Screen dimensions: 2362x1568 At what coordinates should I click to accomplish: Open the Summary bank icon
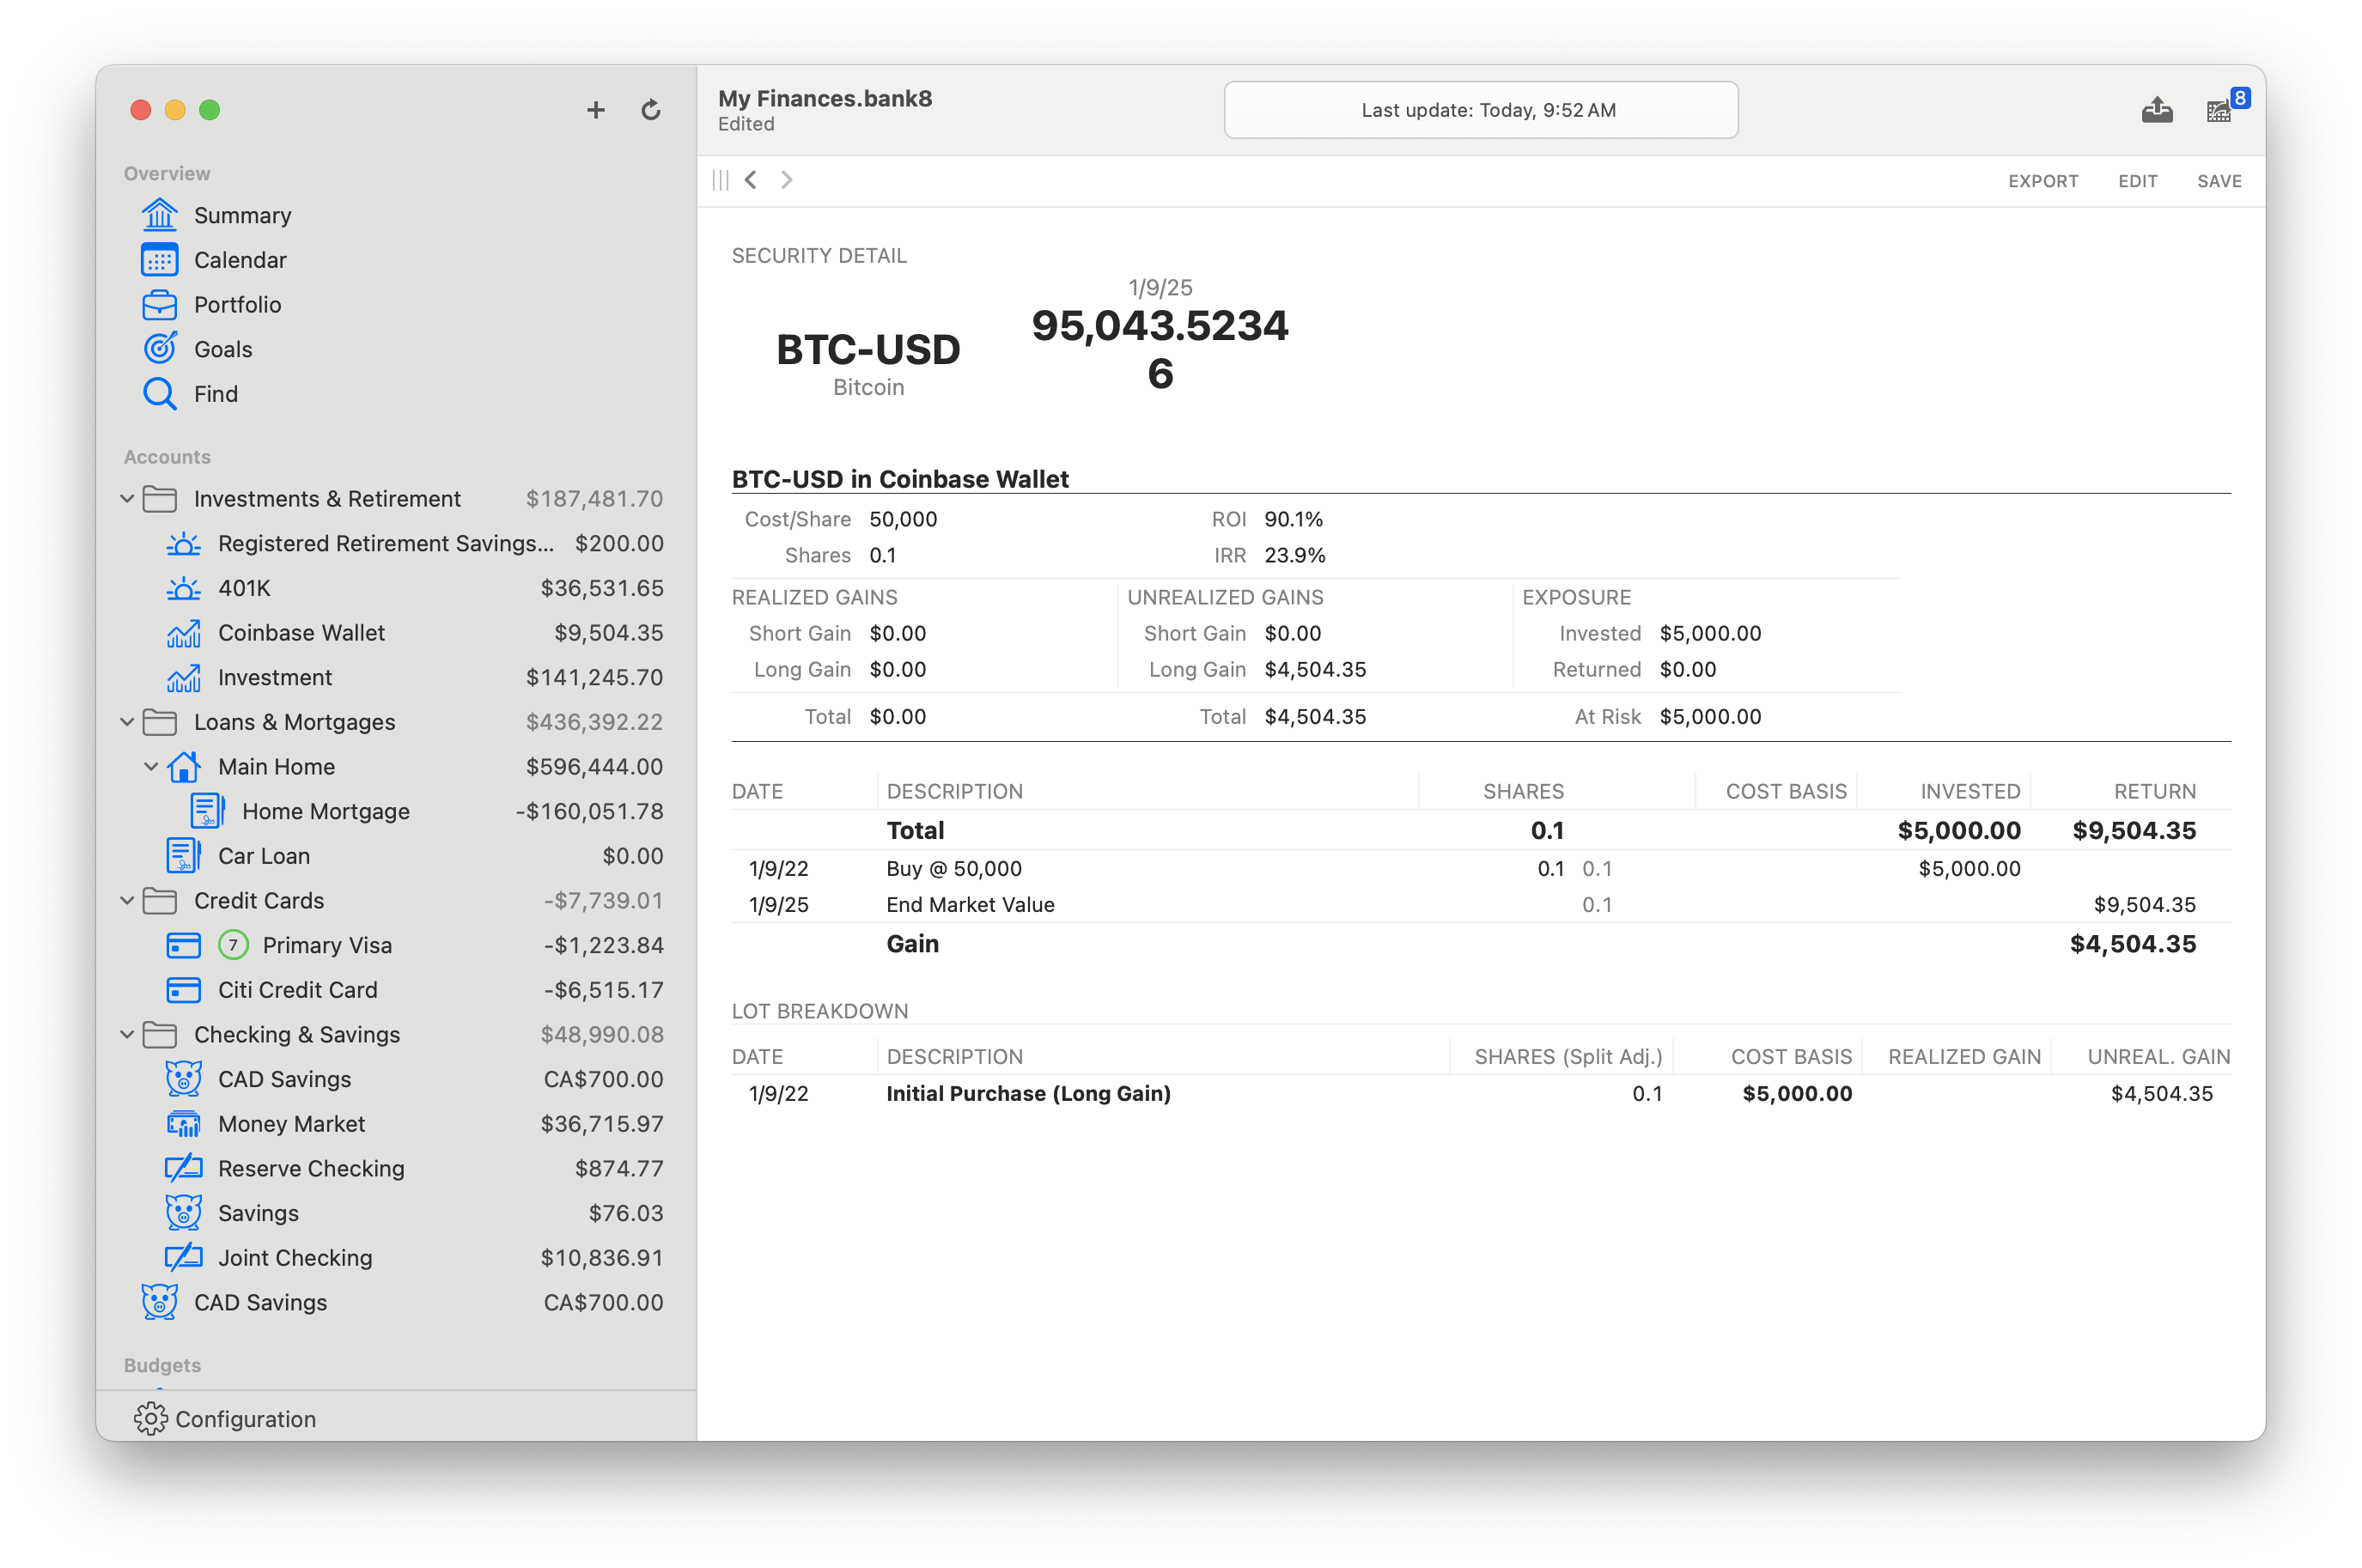tap(159, 215)
